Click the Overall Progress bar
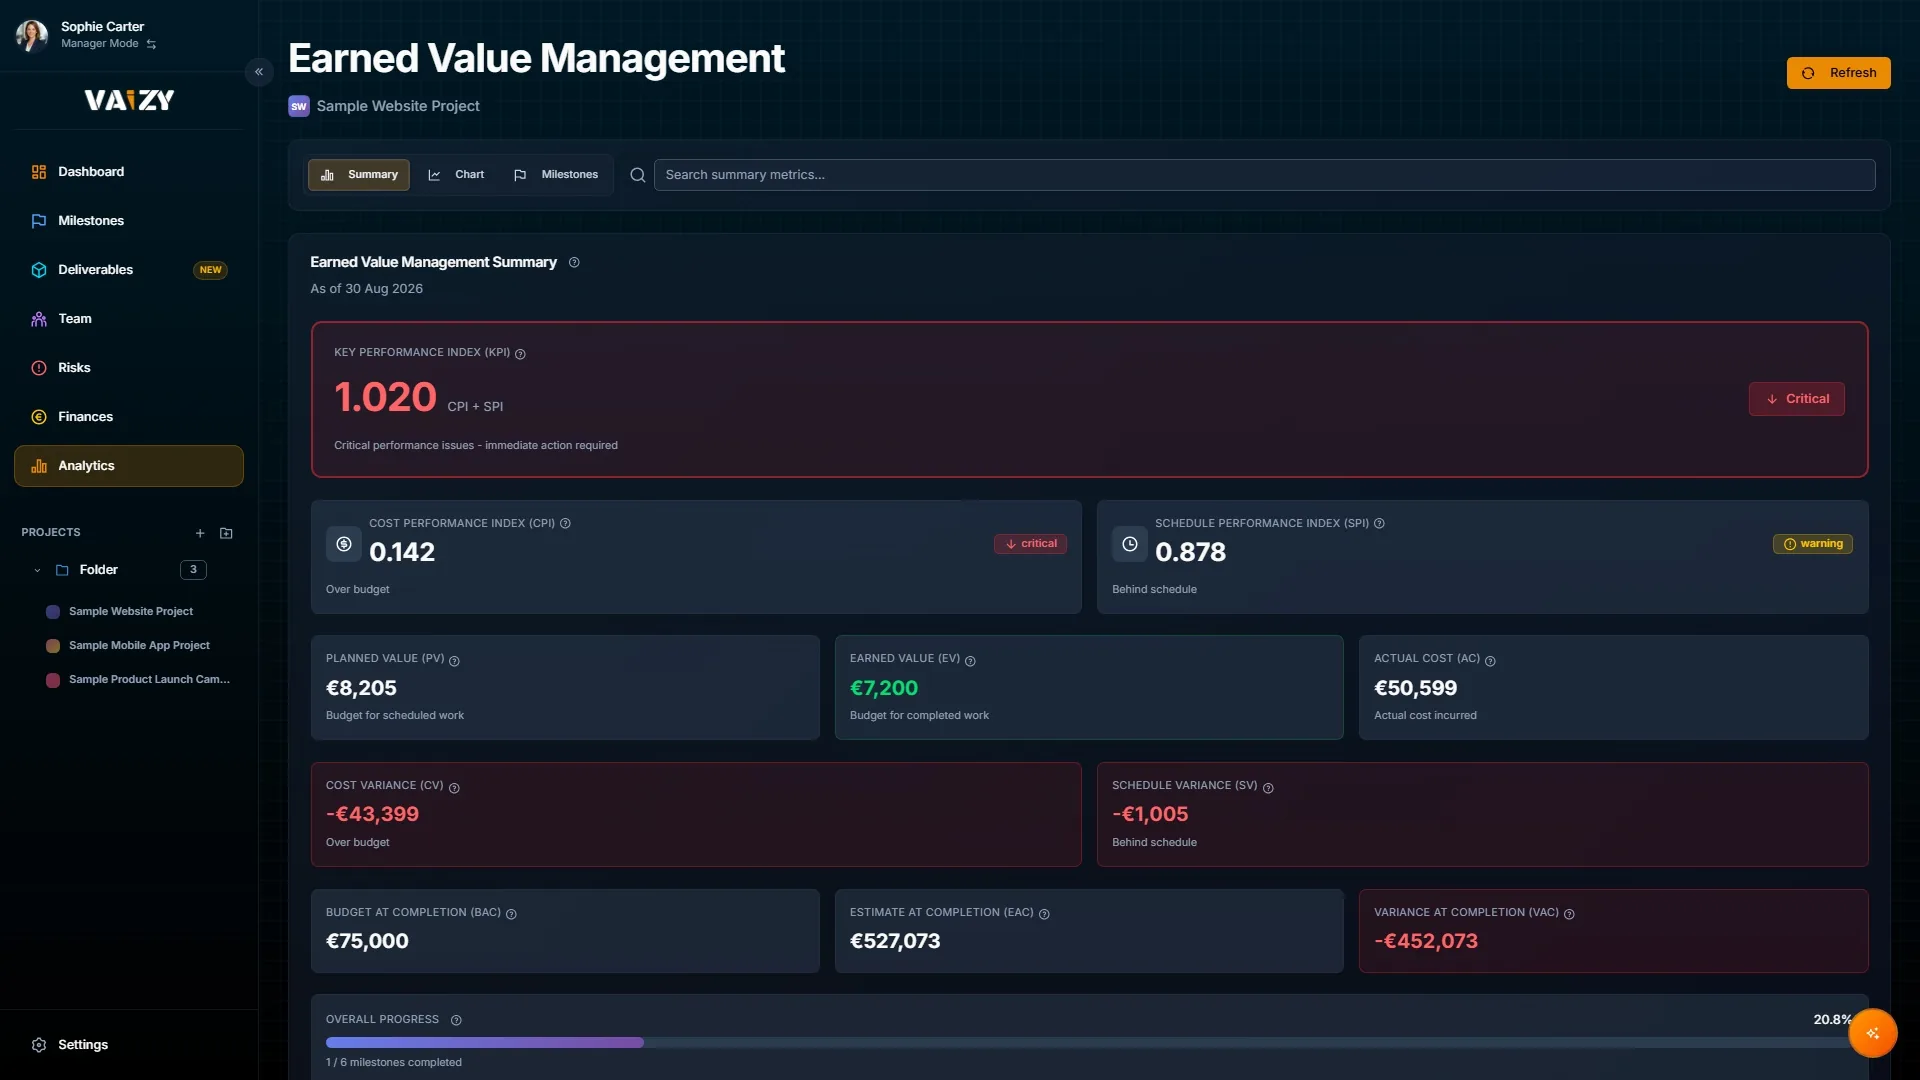 click(x=1089, y=1043)
